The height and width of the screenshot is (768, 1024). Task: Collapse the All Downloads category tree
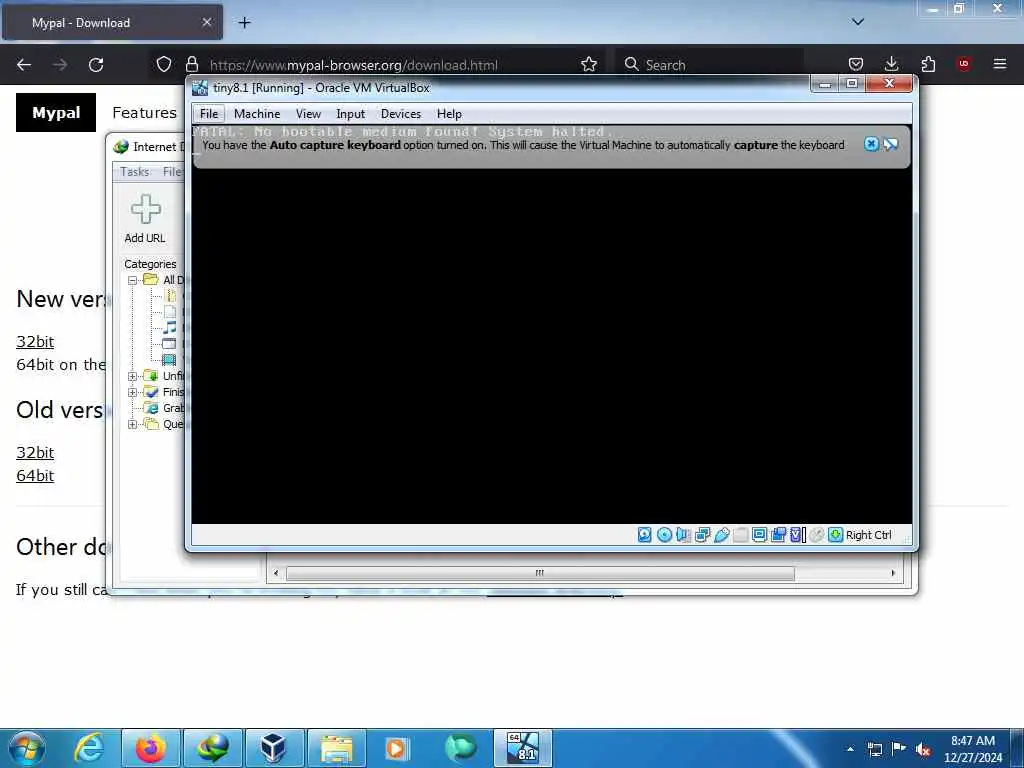133,280
